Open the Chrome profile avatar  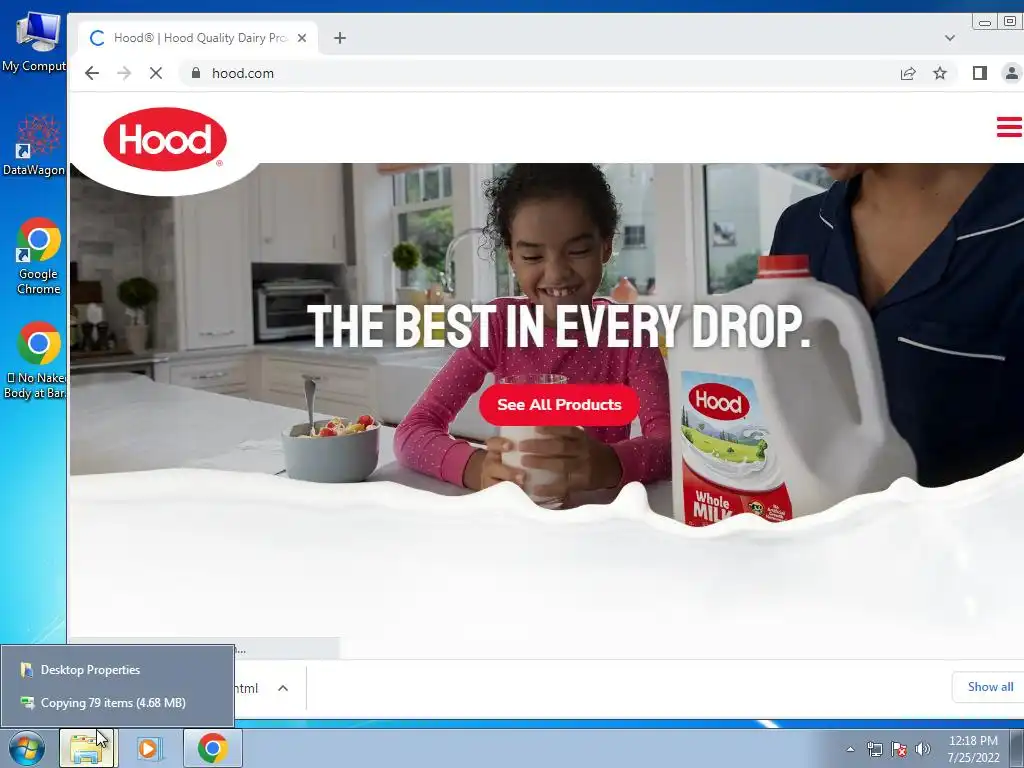tap(1012, 73)
